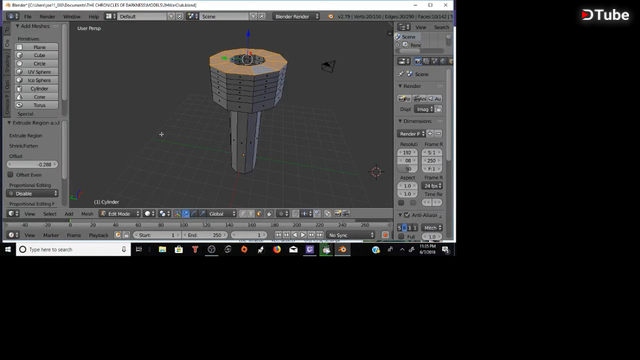Jump to last frame in timeline
The height and width of the screenshot is (360, 640).
coord(320,235)
